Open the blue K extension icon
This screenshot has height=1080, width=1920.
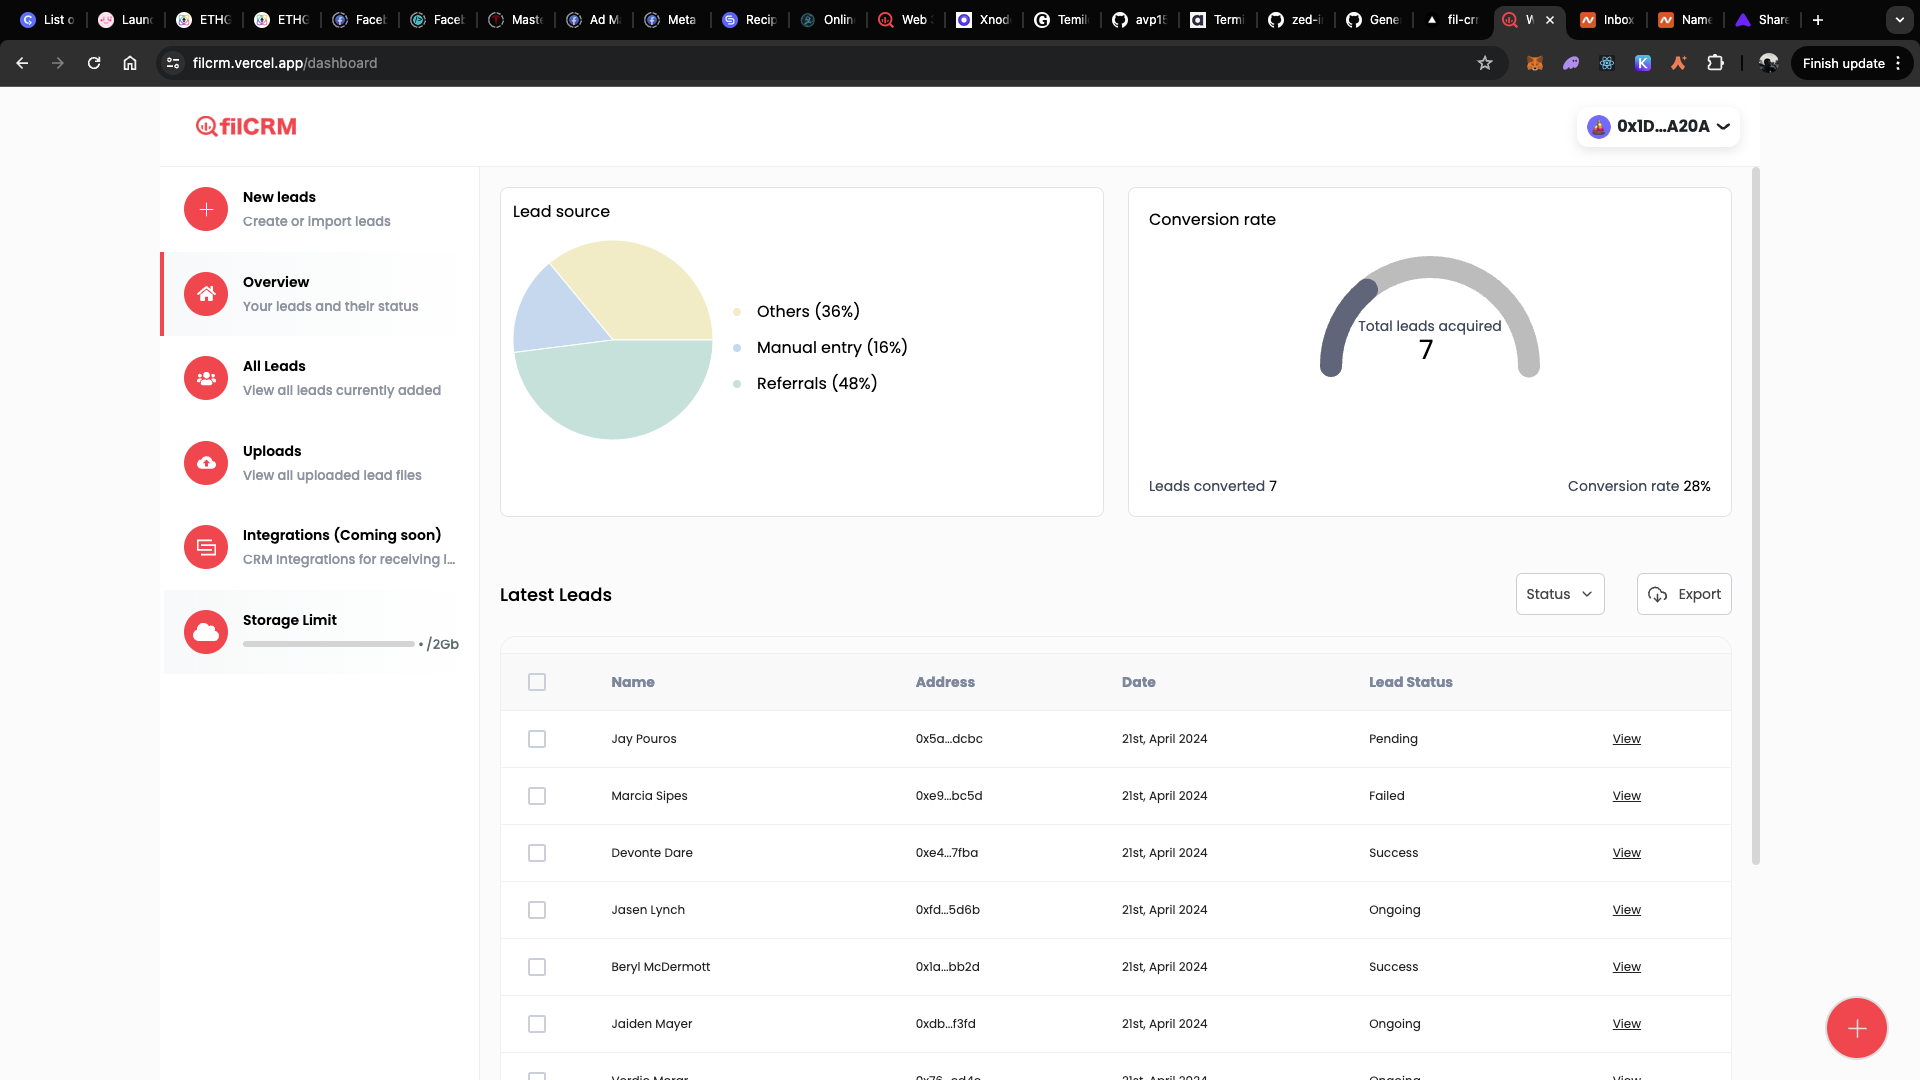pyautogui.click(x=1643, y=63)
